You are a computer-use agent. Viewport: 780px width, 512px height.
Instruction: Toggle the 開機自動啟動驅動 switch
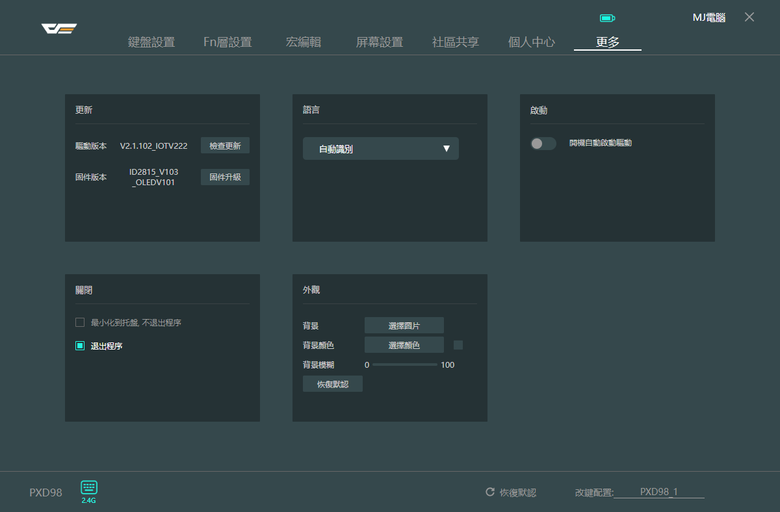[543, 144]
